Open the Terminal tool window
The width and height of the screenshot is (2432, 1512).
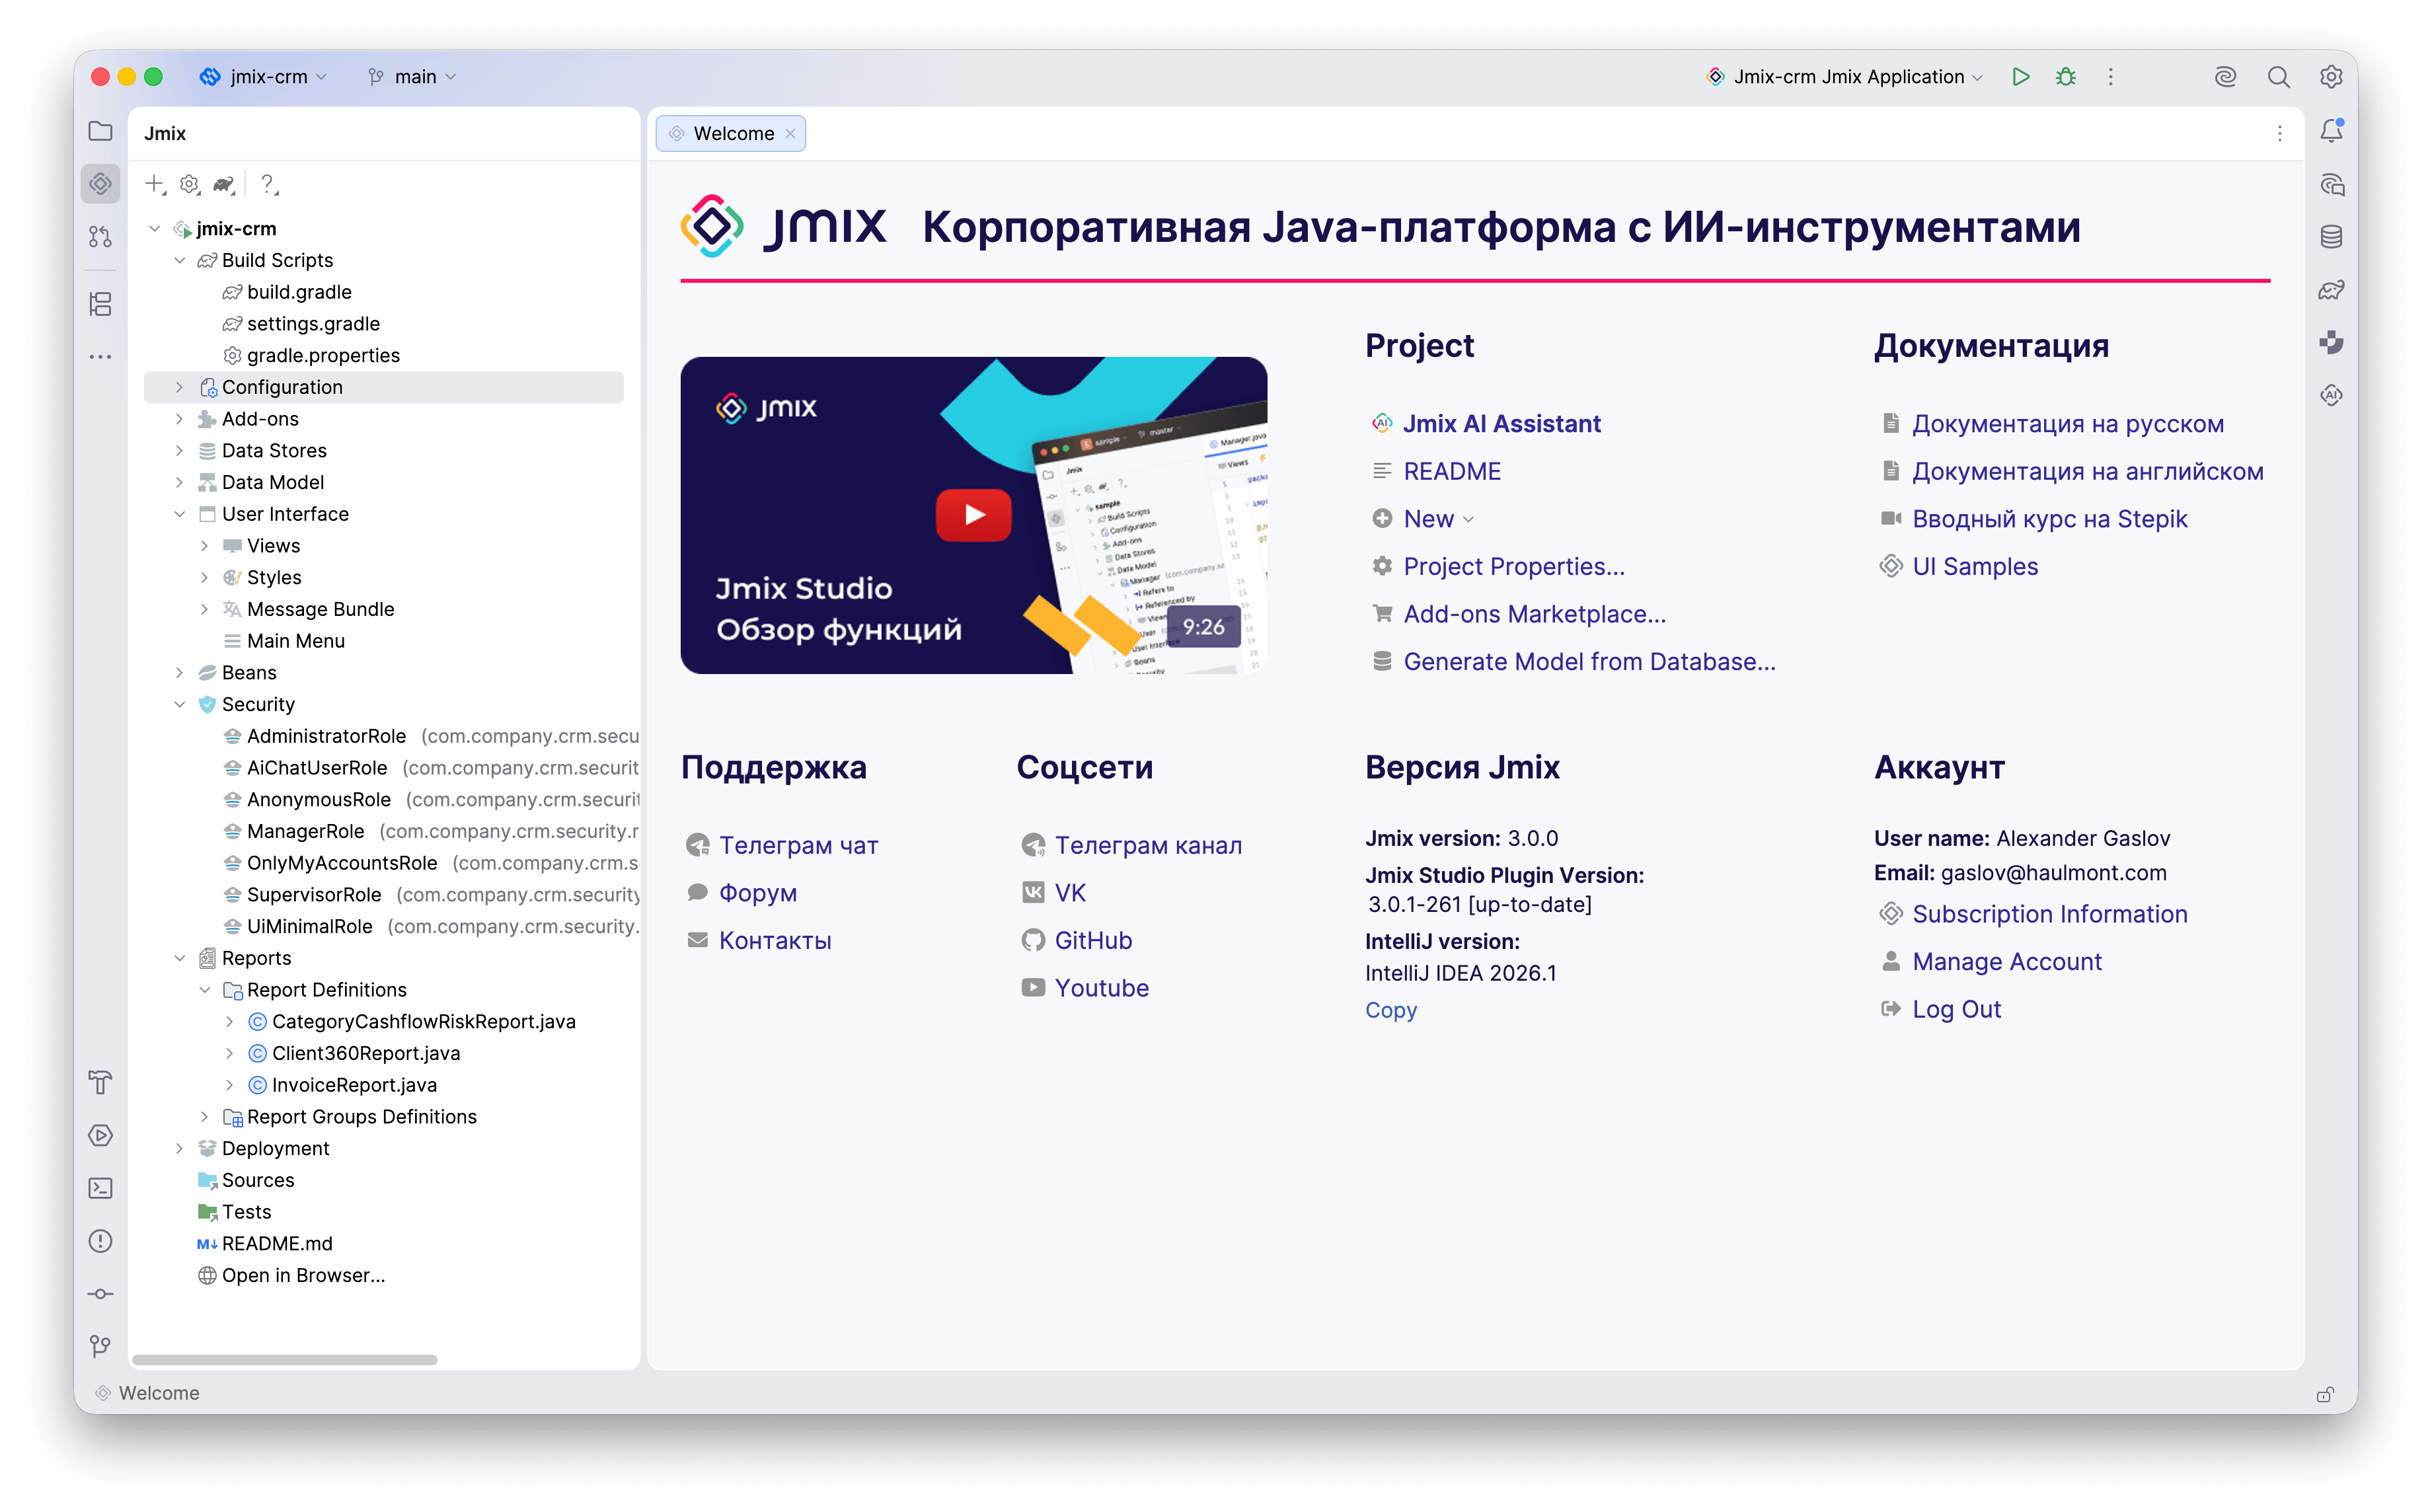[x=100, y=1189]
